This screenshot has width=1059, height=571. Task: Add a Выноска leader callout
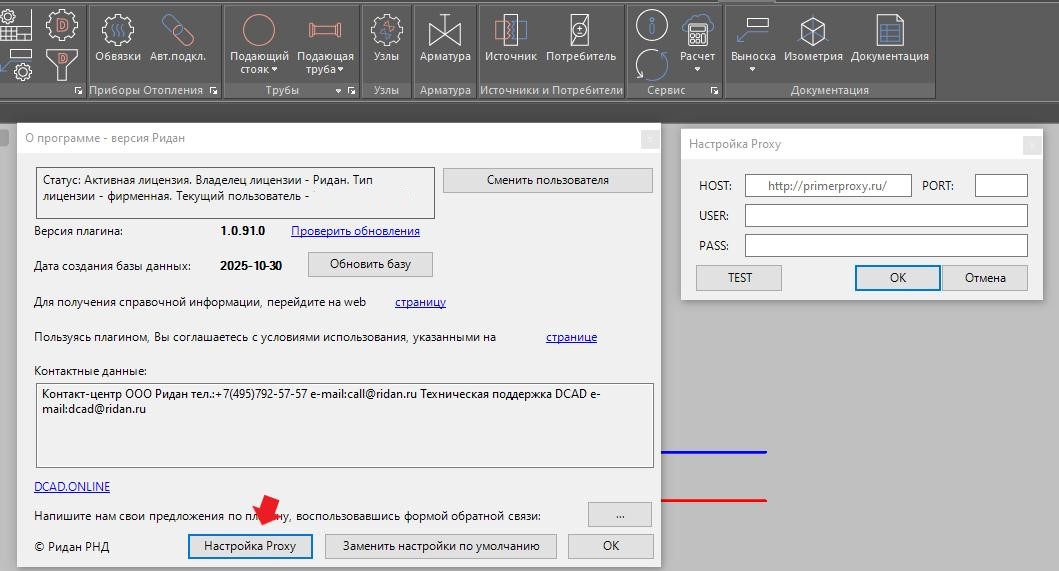(752, 39)
